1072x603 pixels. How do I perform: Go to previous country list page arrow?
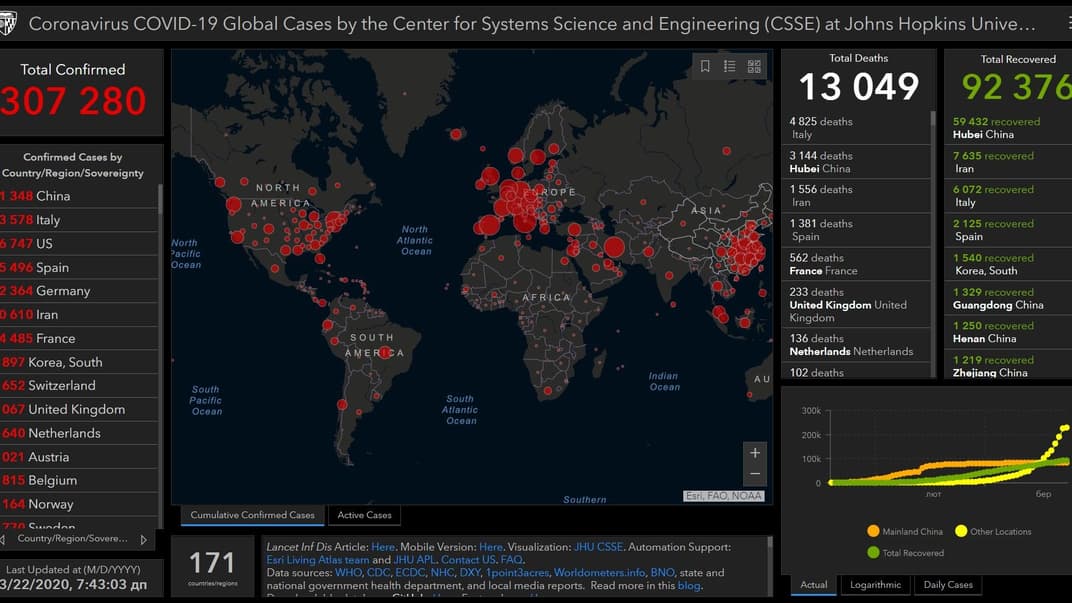point(3,539)
